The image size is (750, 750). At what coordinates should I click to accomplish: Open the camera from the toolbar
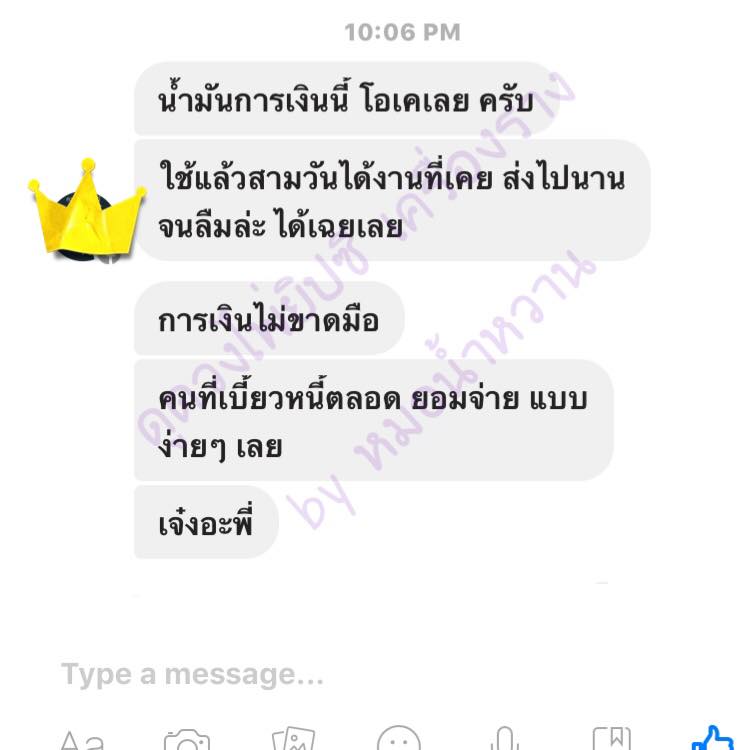tap(187, 739)
